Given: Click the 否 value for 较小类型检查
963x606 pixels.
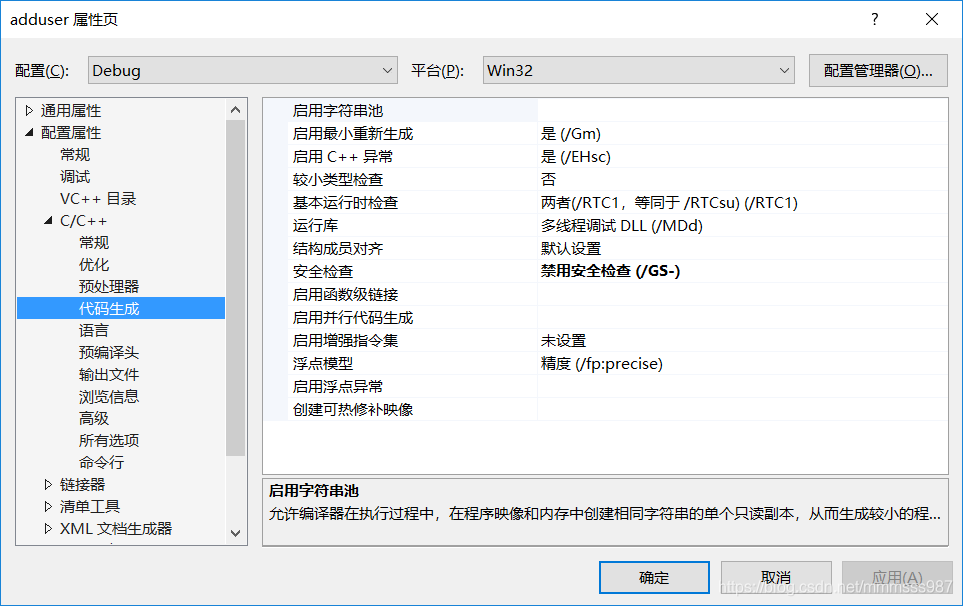Looking at the screenshot, I should coord(548,180).
